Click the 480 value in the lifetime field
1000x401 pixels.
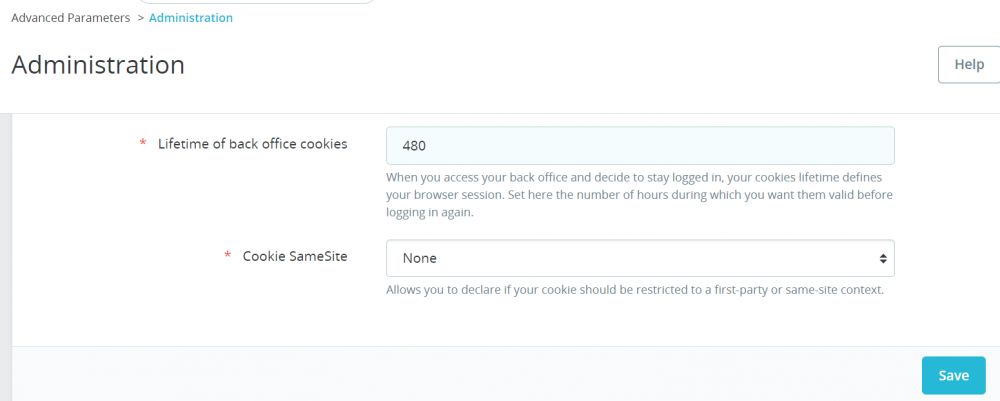click(x=414, y=146)
